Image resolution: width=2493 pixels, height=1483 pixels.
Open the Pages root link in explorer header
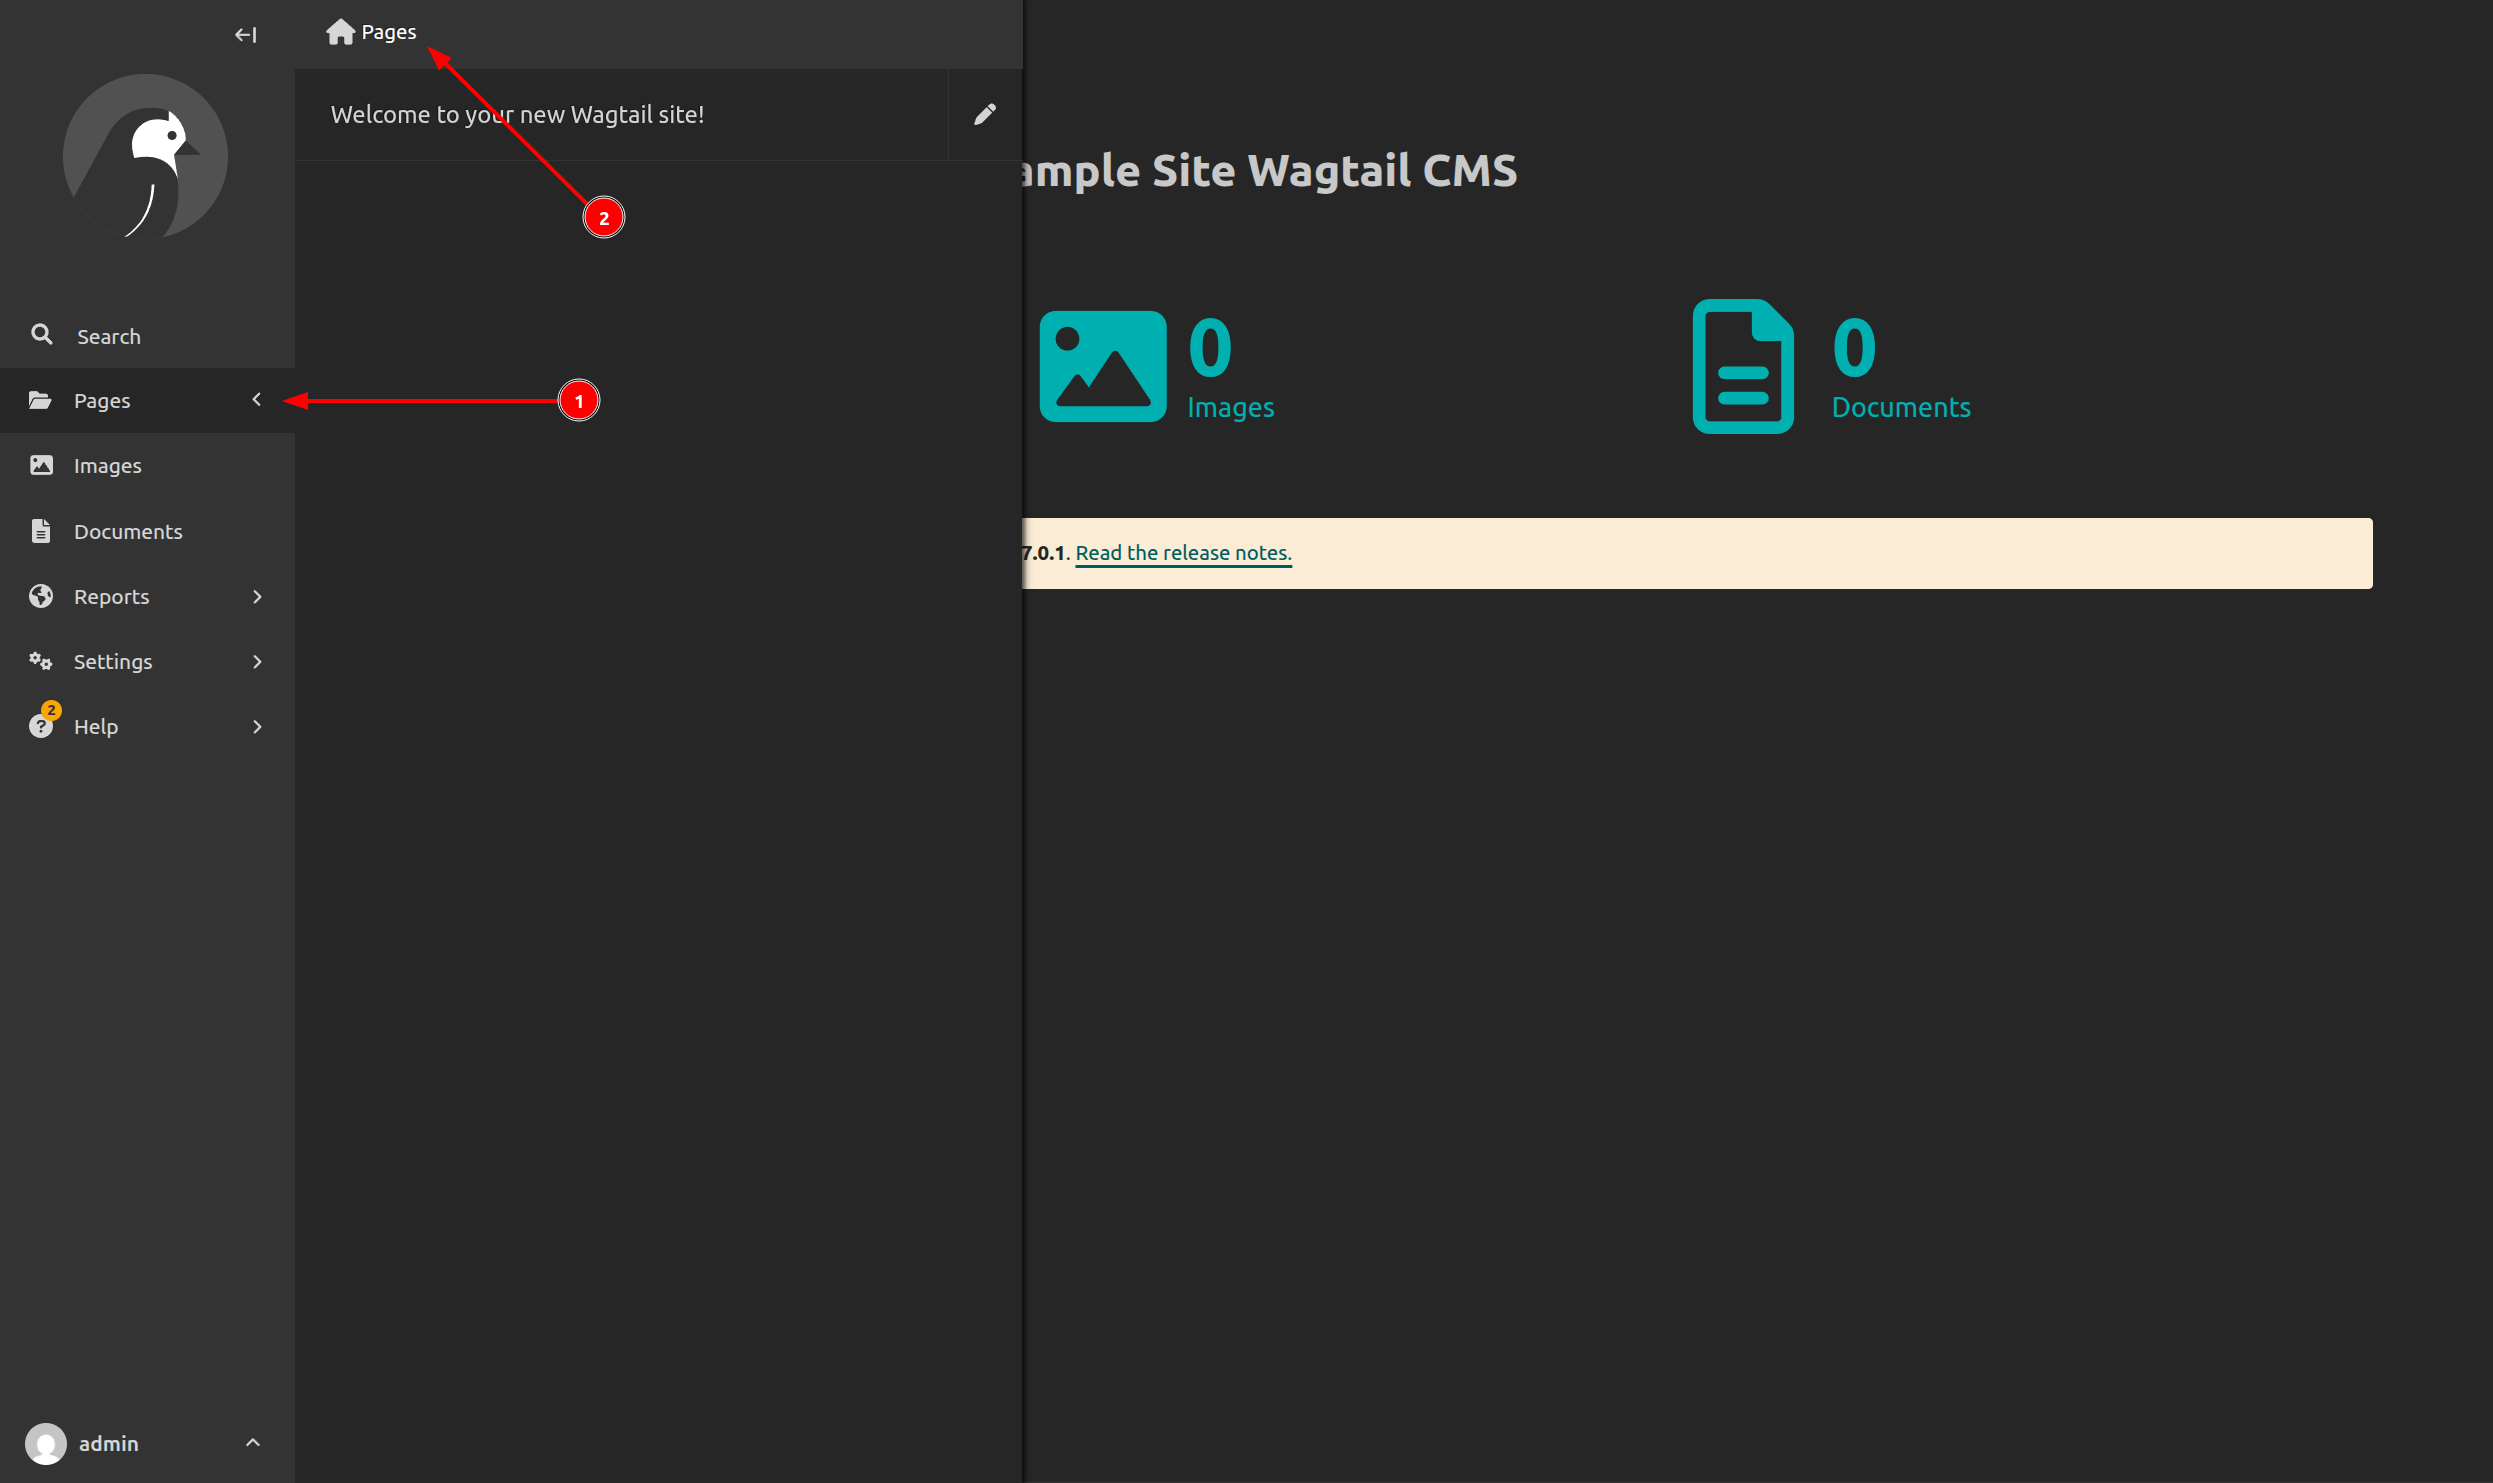(371, 32)
